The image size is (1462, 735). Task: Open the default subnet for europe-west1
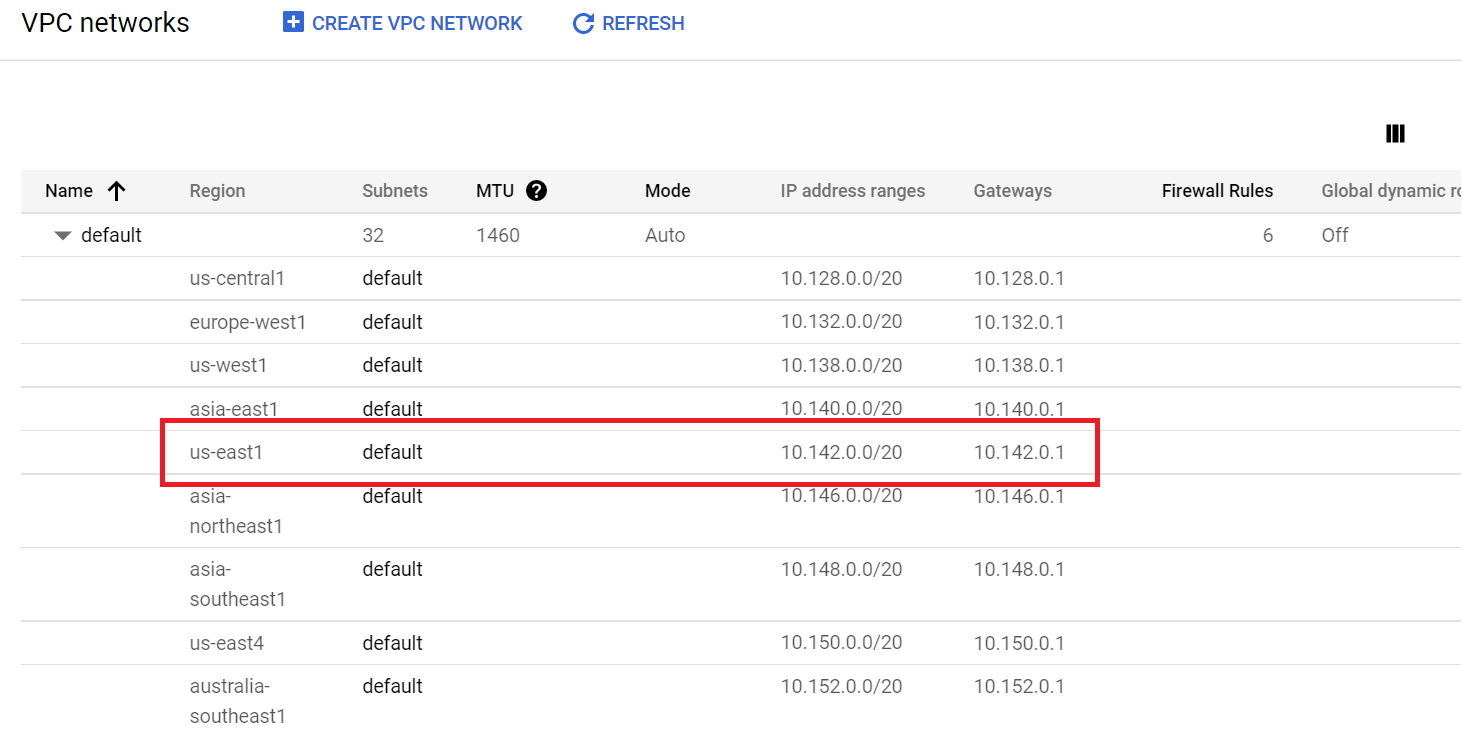pos(392,322)
